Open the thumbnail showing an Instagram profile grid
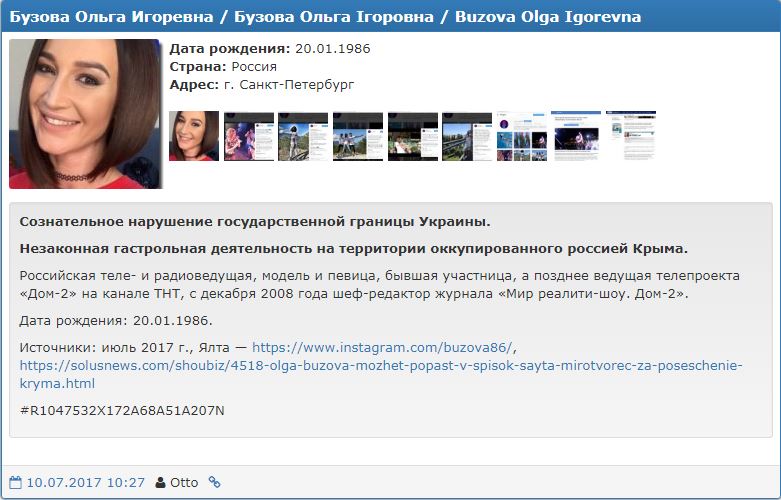781x500 pixels. [521, 136]
